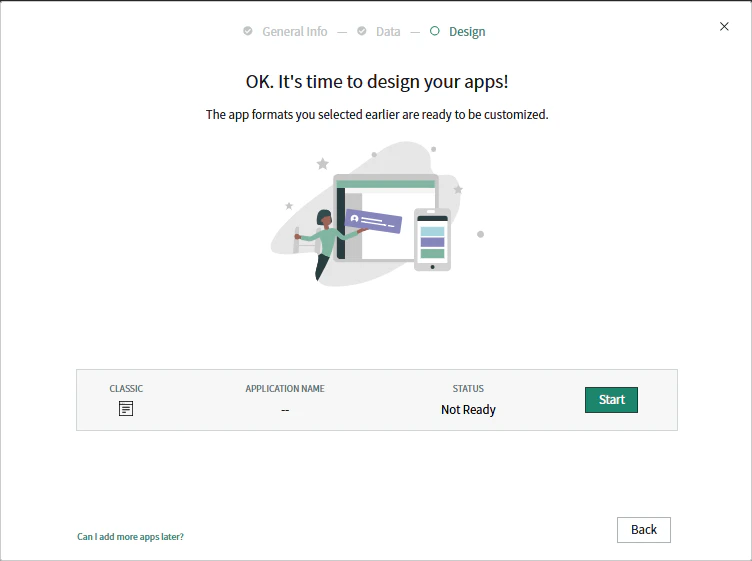This screenshot has height=561, width=752.
Task: Select the Data step
Action: click(388, 32)
